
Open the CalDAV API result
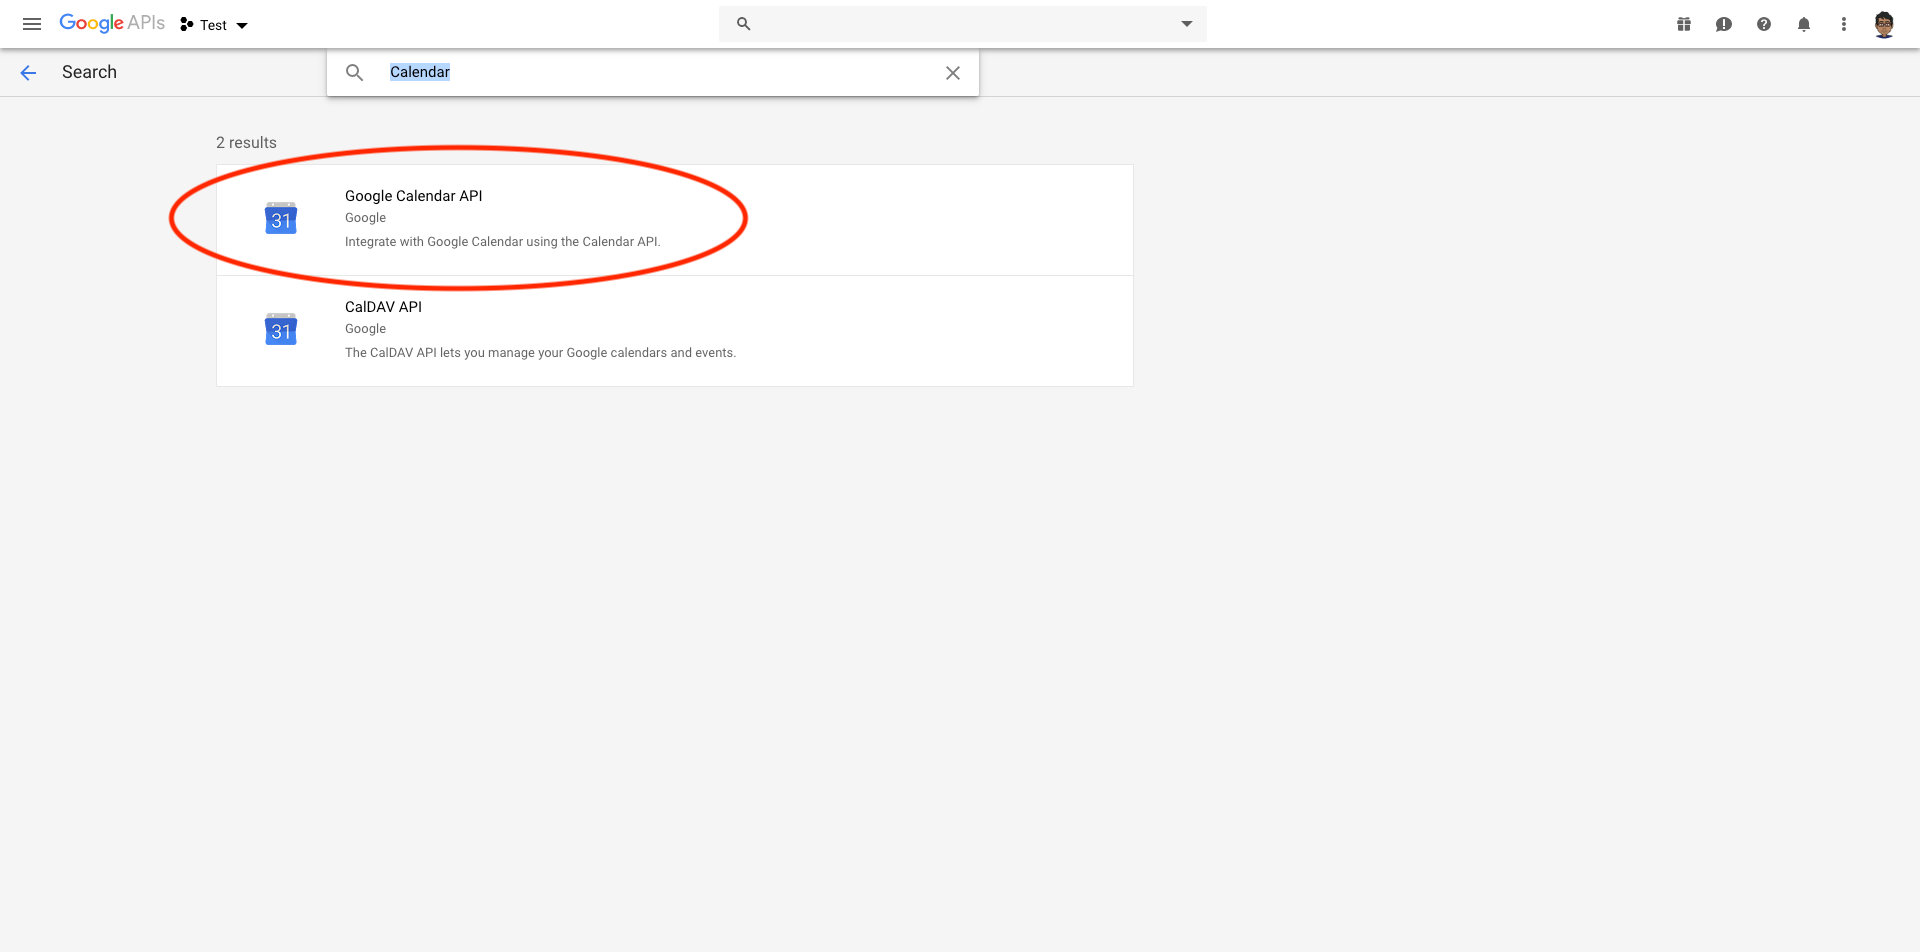(383, 307)
